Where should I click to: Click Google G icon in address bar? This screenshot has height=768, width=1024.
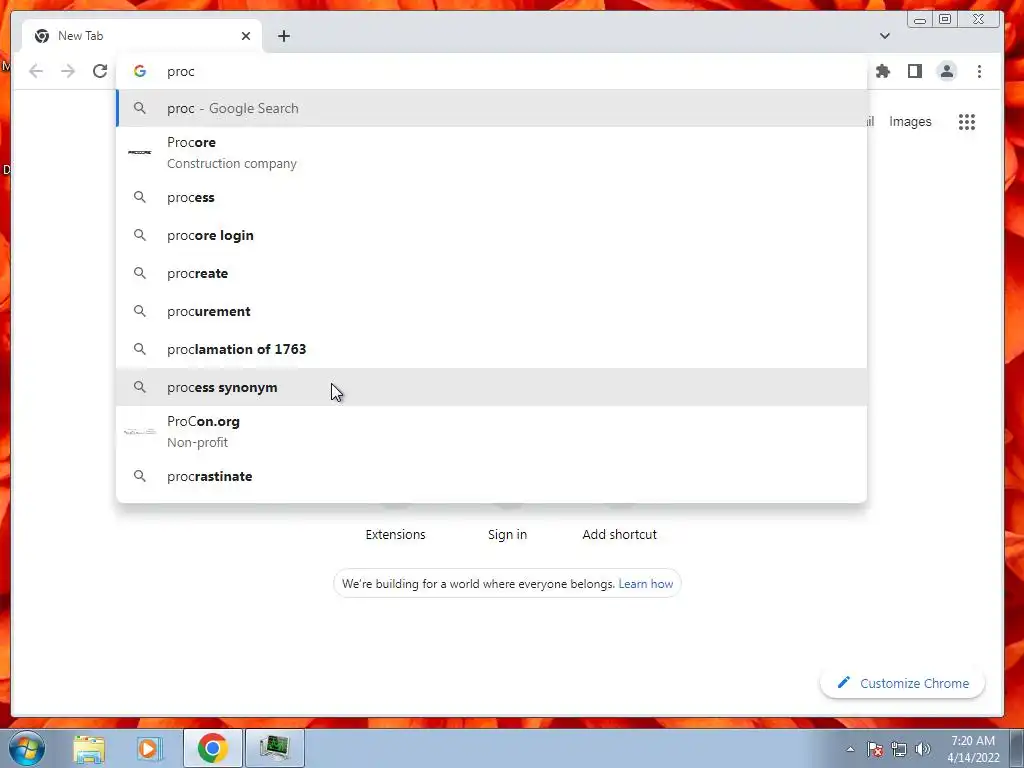[x=140, y=71]
